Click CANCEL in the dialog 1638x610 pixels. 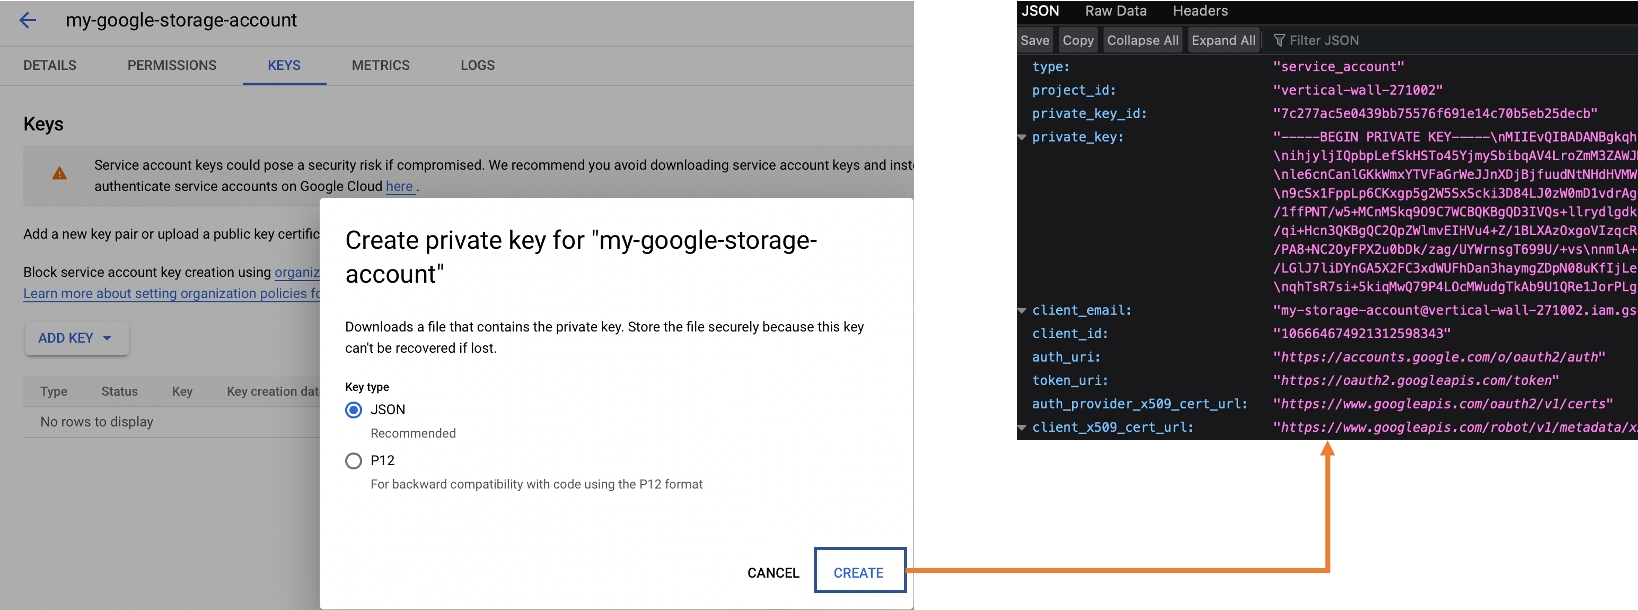pyautogui.click(x=773, y=573)
